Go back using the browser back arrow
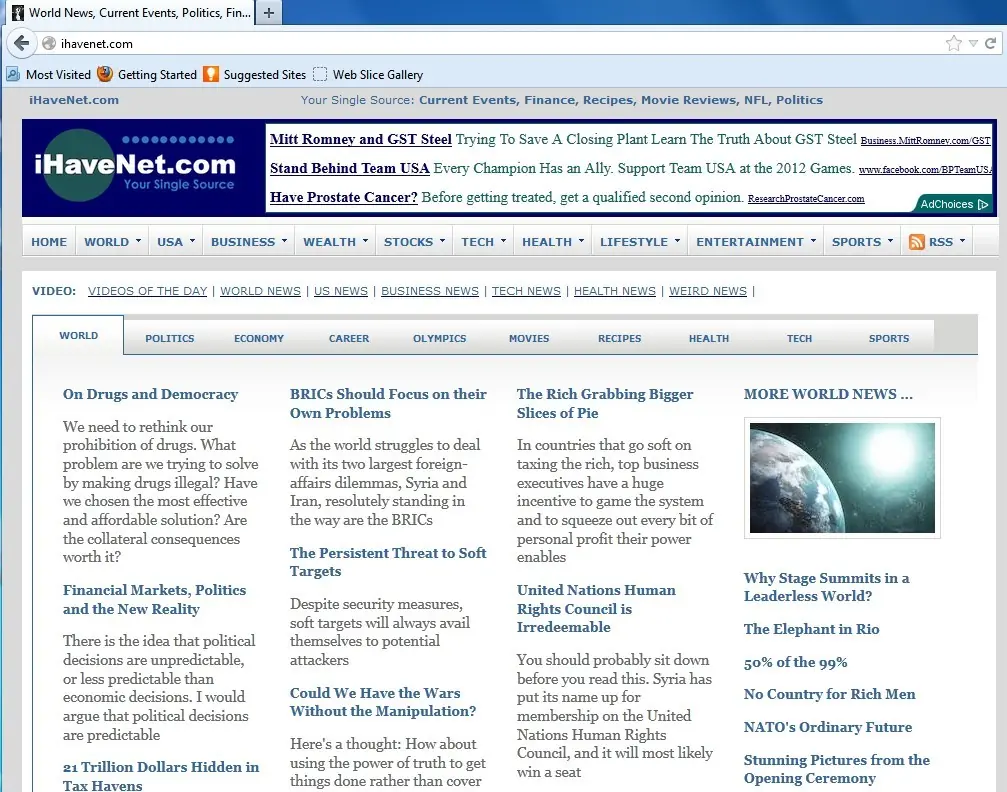 21,43
